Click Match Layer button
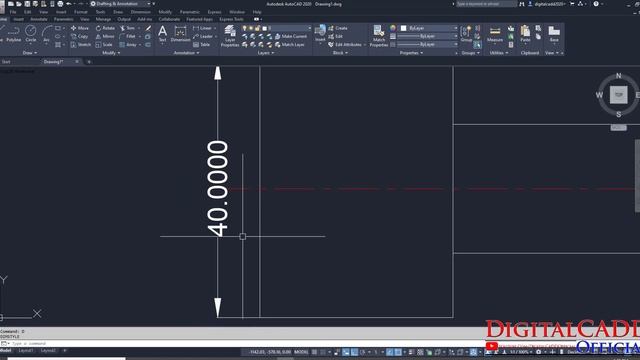The image size is (640, 360). click(290, 44)
